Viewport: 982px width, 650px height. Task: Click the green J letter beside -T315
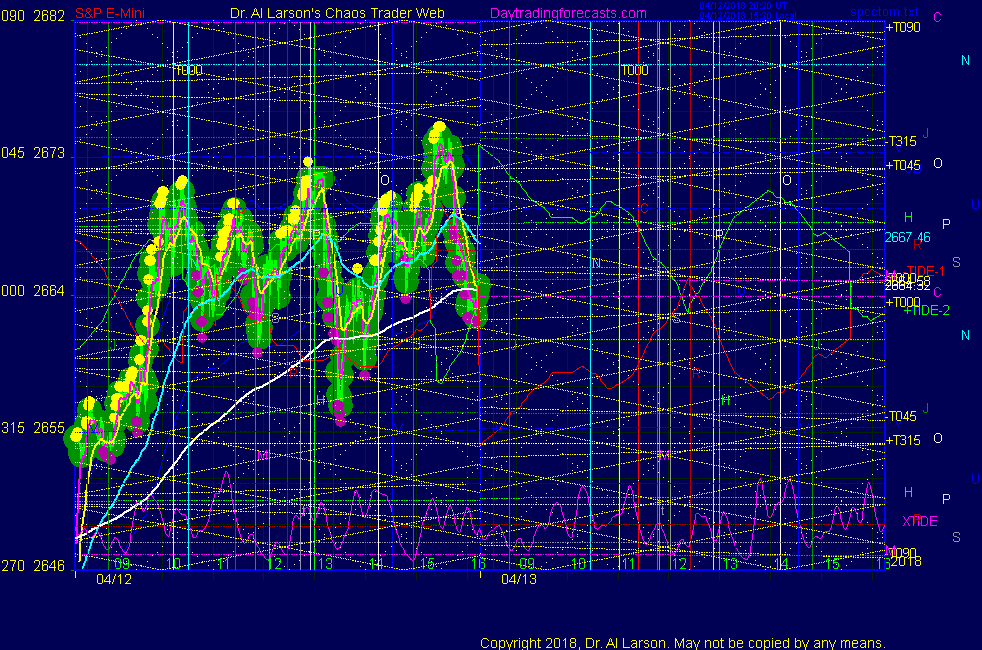point(926,133)
